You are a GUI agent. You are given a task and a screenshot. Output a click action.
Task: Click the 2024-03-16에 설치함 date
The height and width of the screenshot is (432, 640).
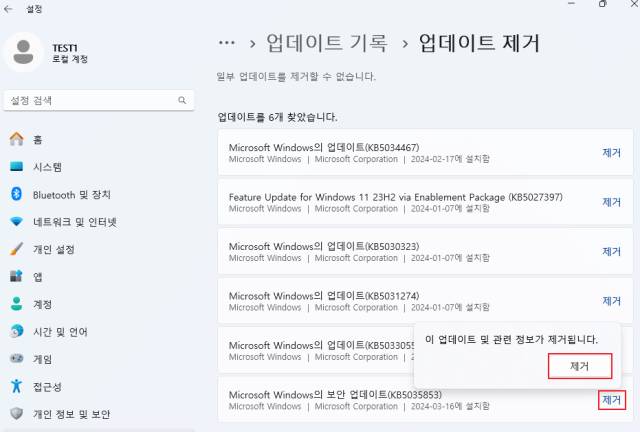click(450, 406)
